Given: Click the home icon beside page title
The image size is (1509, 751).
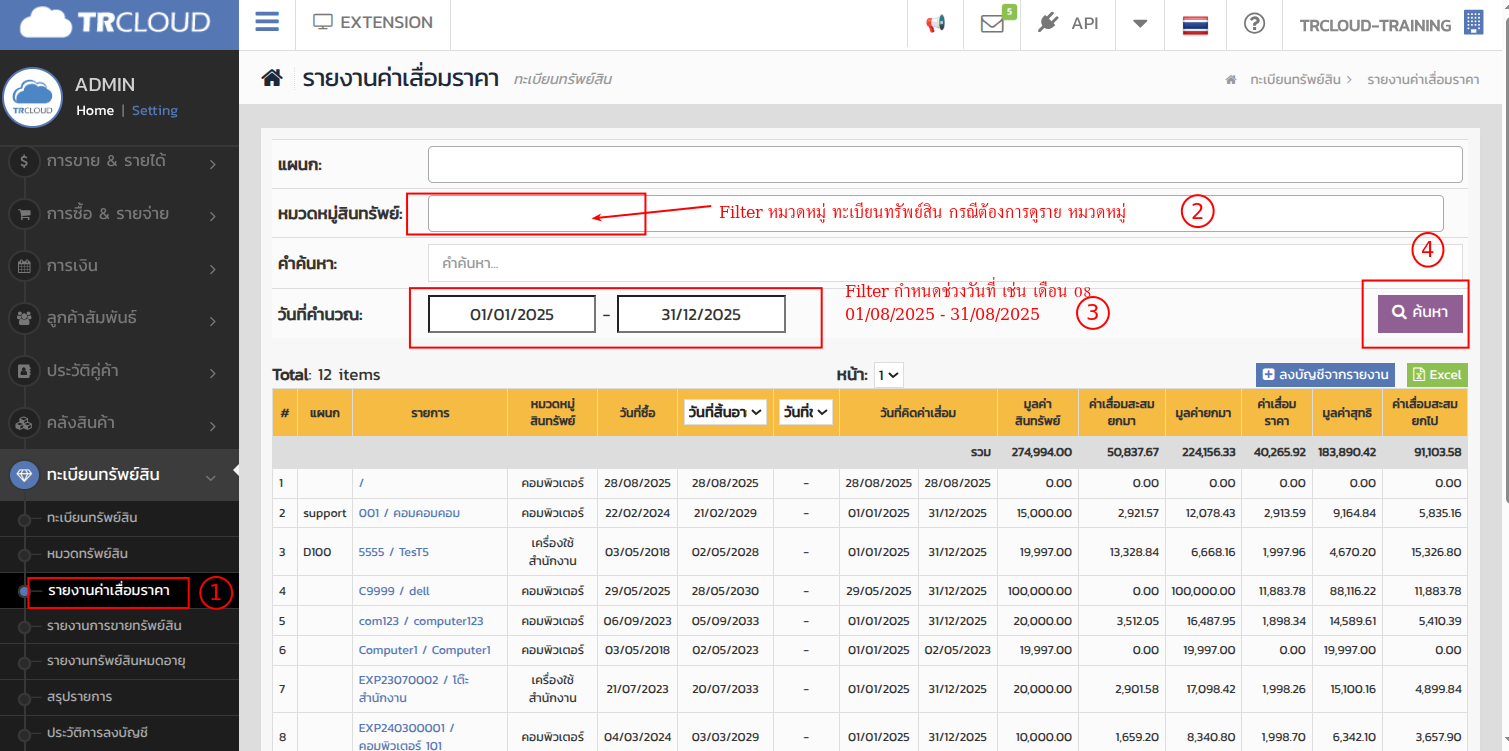Looking at the screenshot, I should click(272, 78).
